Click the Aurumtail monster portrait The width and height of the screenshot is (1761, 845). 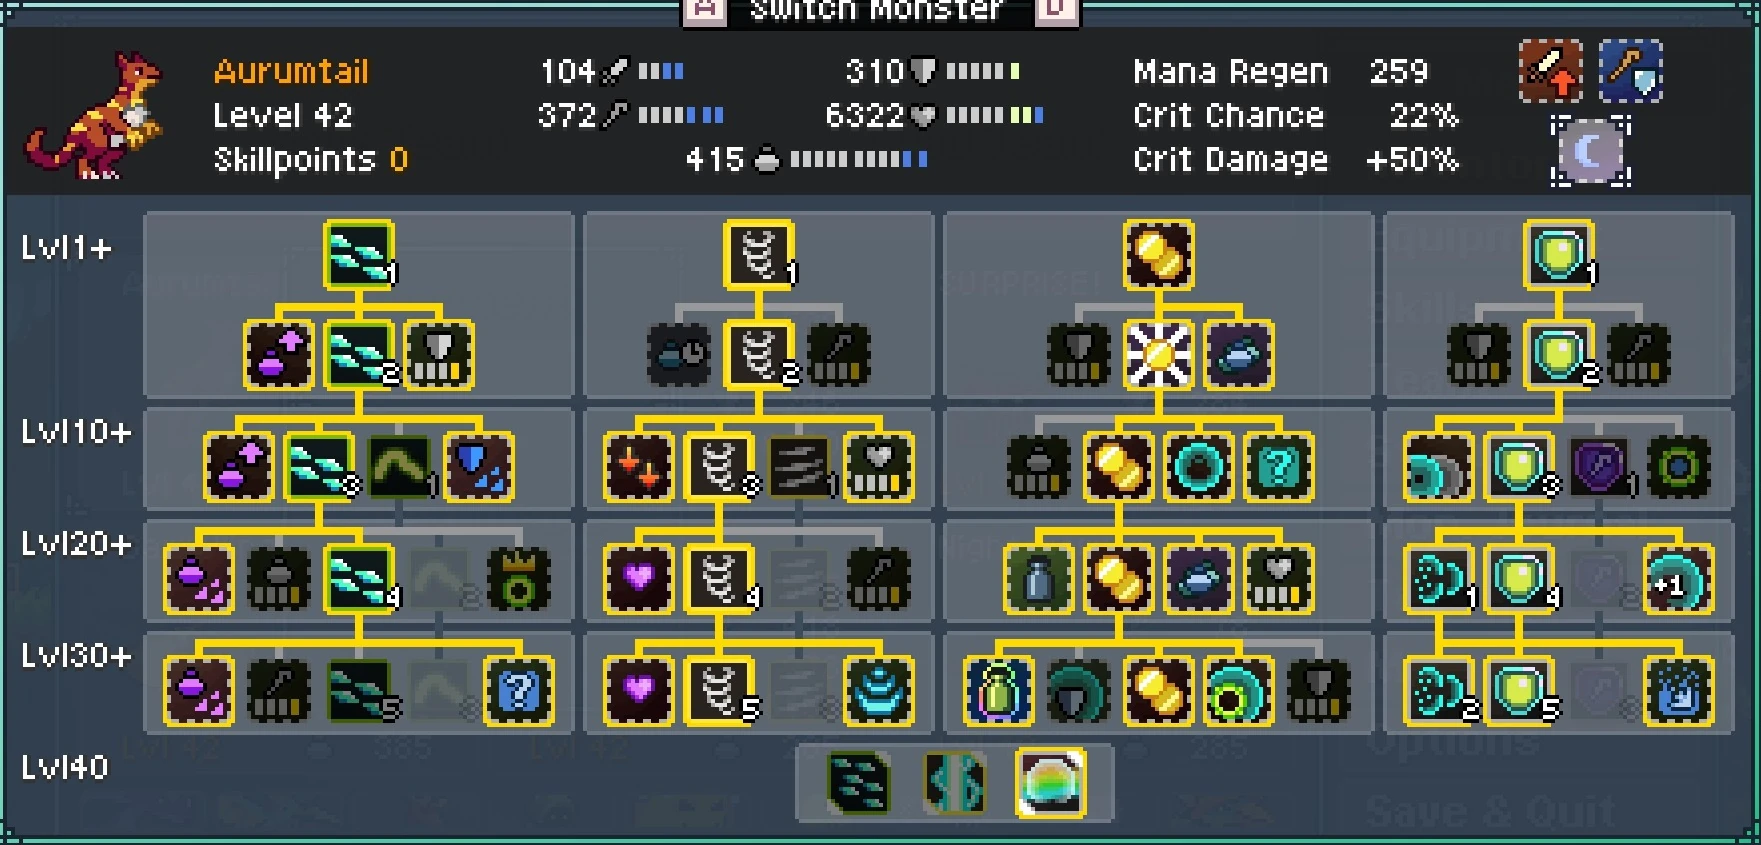[92, 115]
